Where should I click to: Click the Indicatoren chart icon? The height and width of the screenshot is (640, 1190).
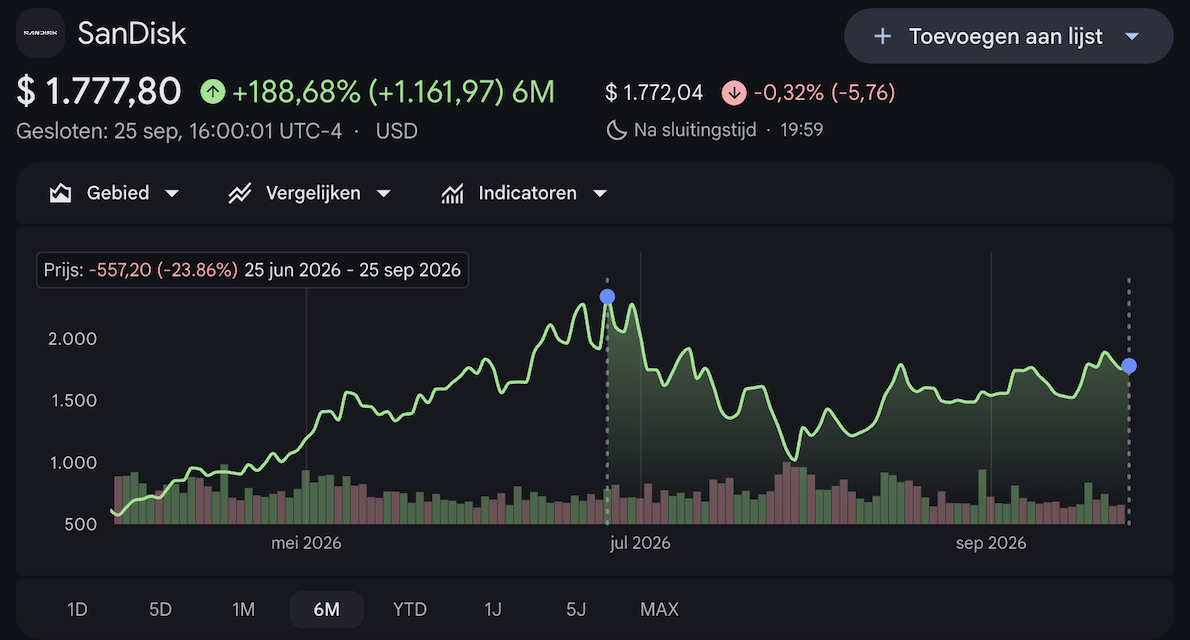point(452,194)
